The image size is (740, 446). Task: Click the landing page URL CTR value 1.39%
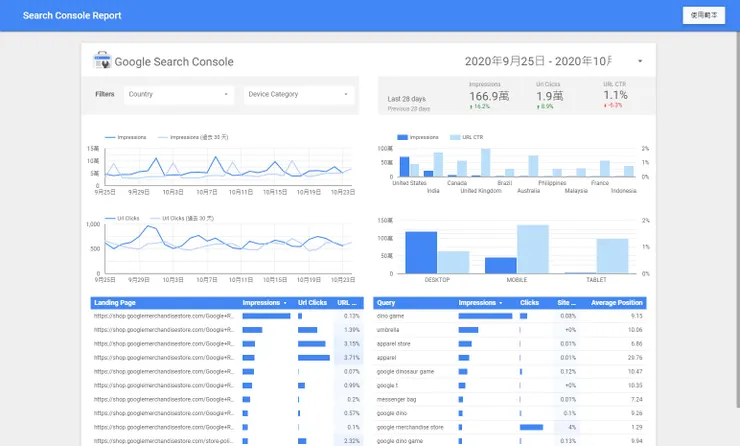tap(352, 330)
